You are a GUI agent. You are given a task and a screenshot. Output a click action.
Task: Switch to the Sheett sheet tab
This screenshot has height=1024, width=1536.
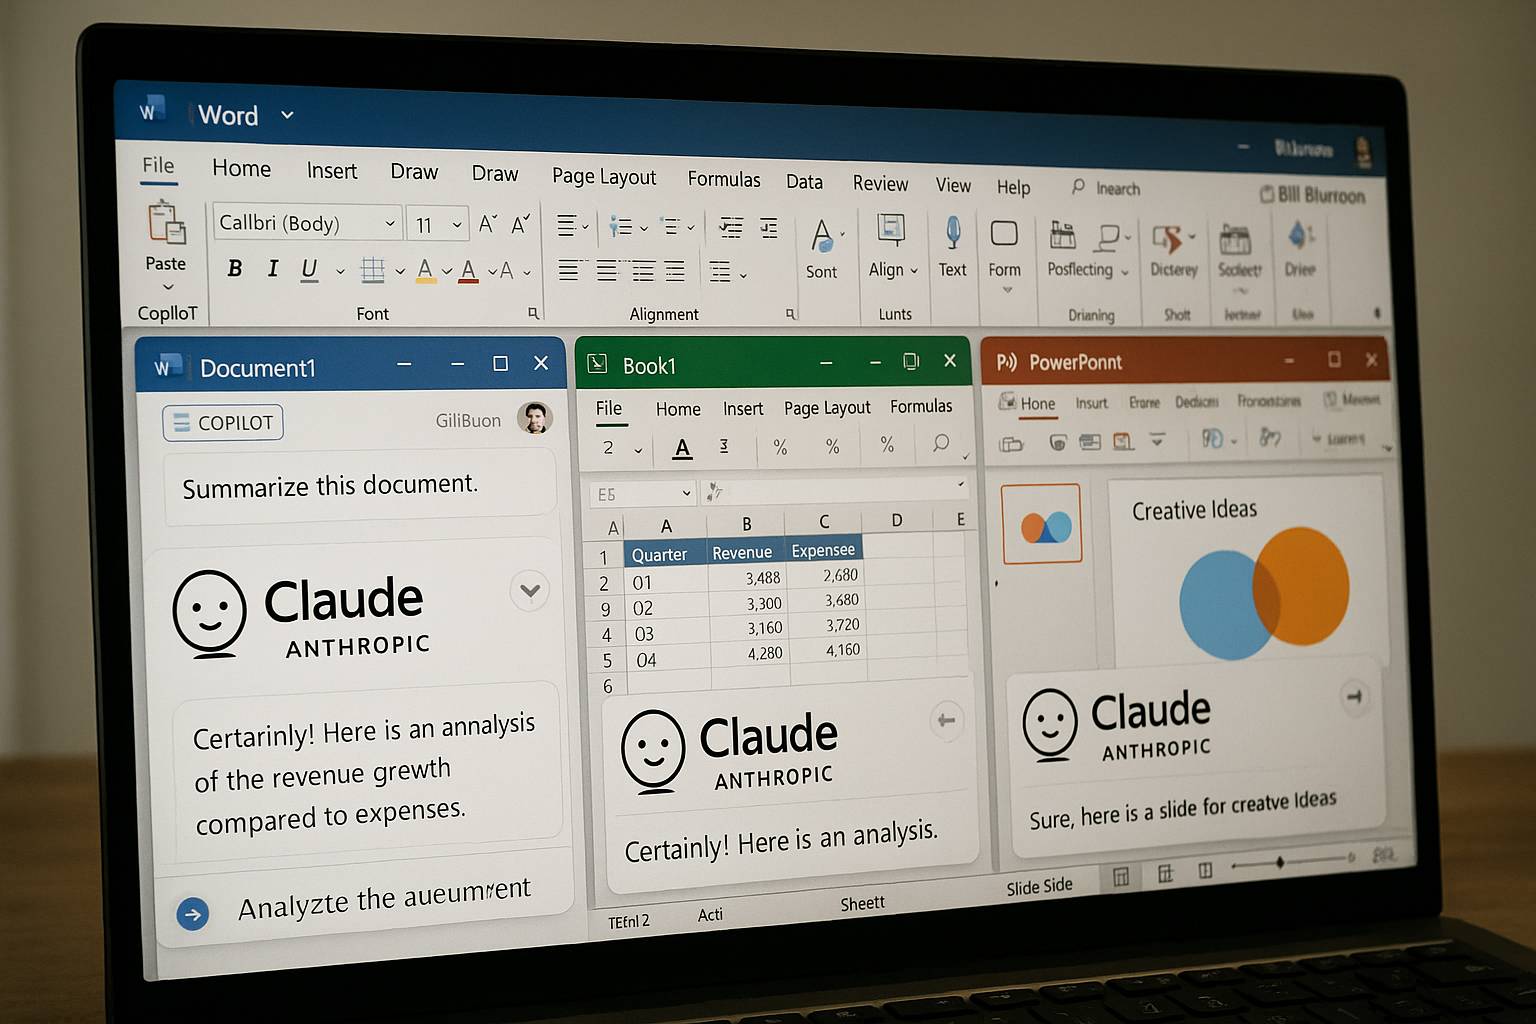pyautogui.click(x=862, y=904)
